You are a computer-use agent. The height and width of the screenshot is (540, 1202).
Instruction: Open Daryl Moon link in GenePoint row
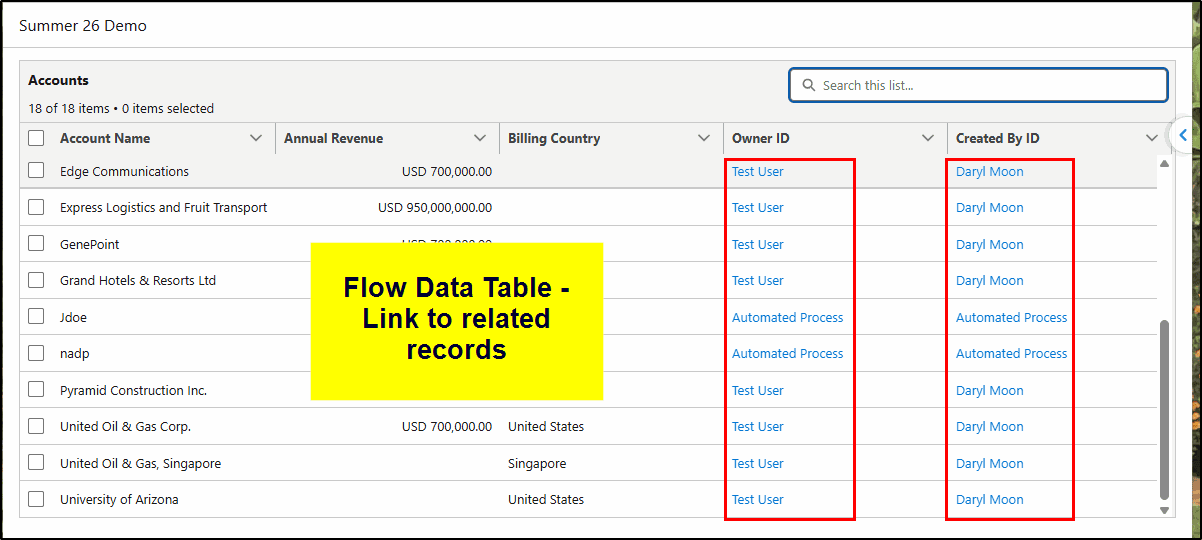point(989,244)
